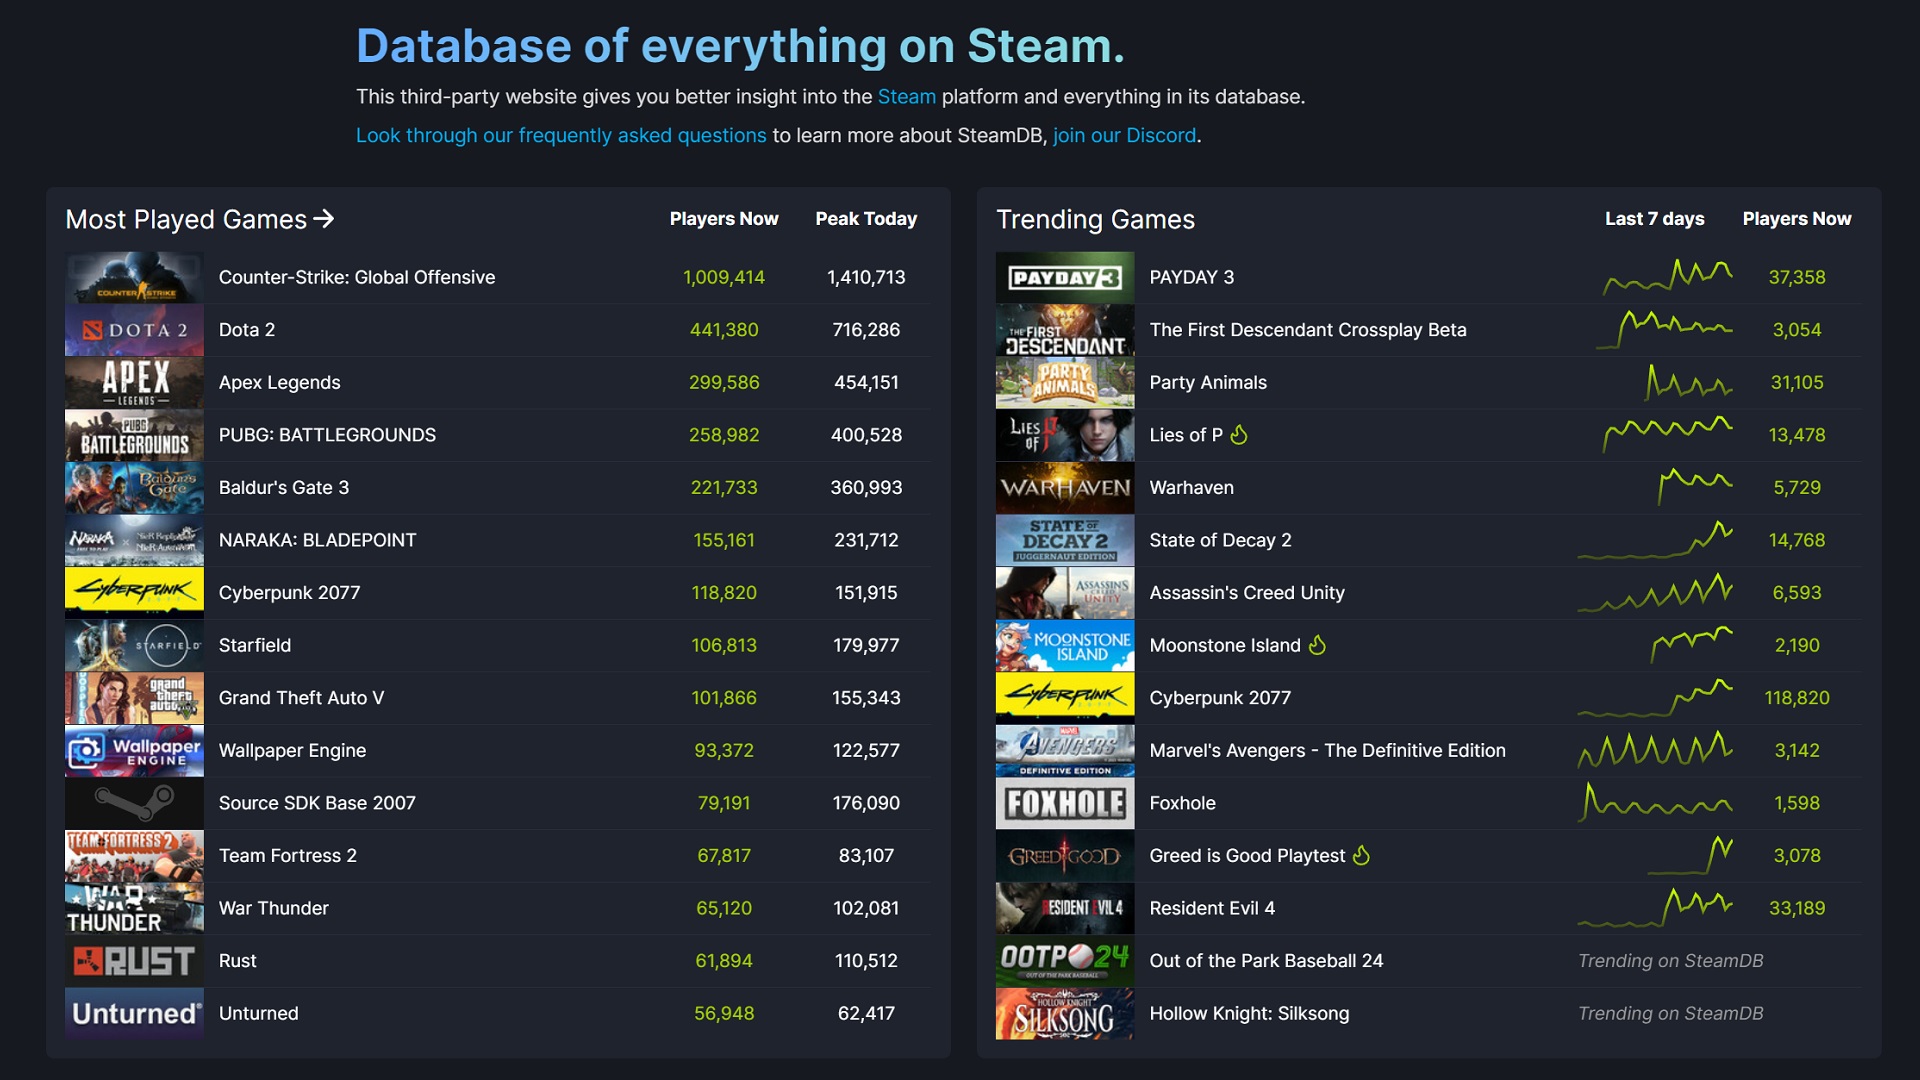Follow the Steam hyperlink in the description
1920x1080 pixels.
905,97
